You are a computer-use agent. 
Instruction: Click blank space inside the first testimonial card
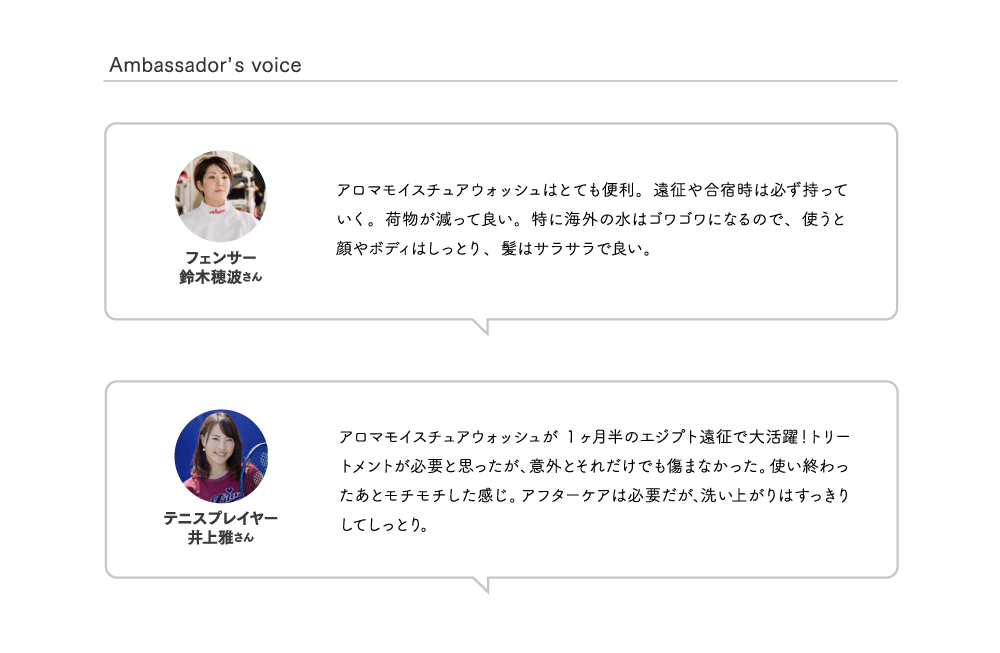tap(574, 290)
